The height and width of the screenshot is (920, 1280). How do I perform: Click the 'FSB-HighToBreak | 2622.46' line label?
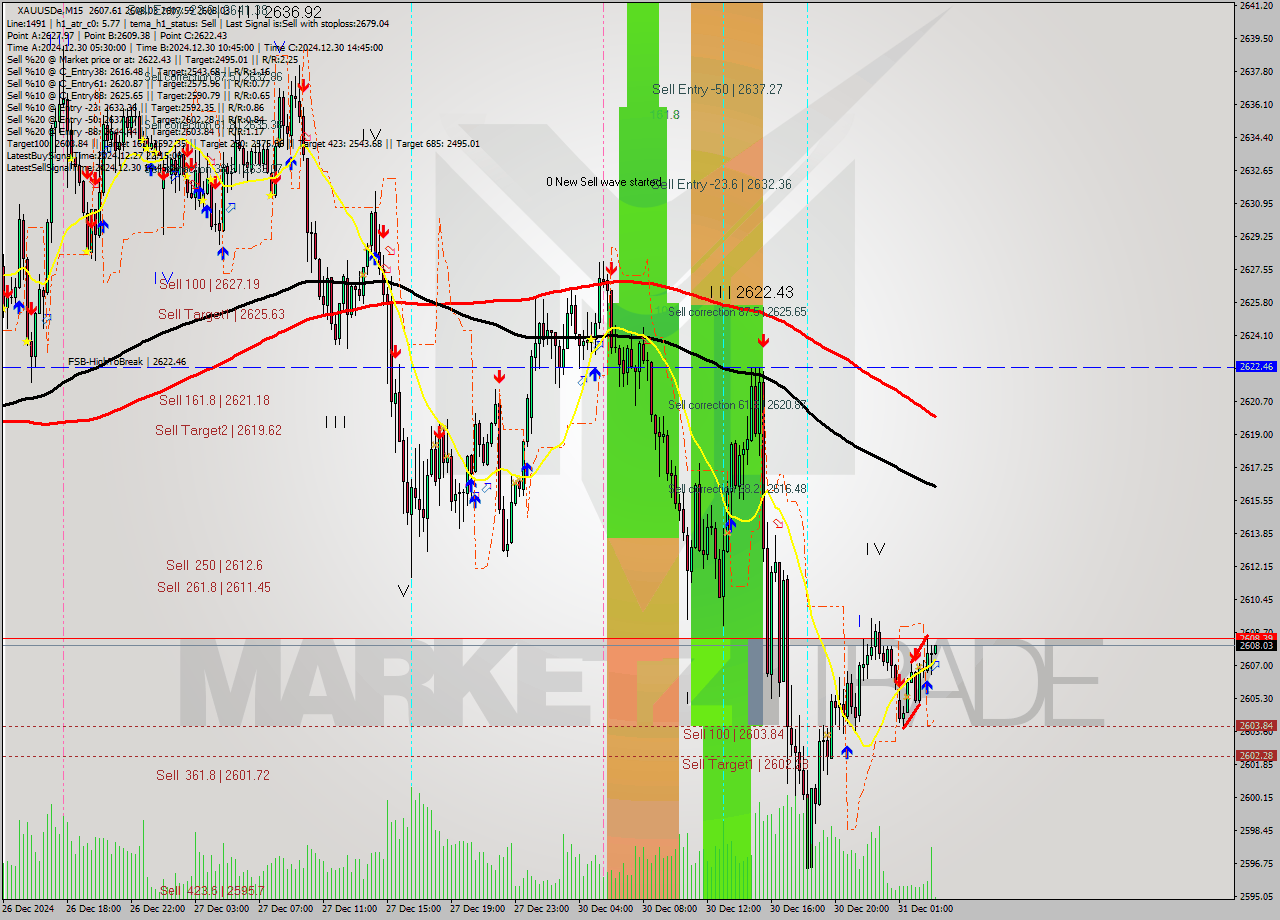point(127,361)
